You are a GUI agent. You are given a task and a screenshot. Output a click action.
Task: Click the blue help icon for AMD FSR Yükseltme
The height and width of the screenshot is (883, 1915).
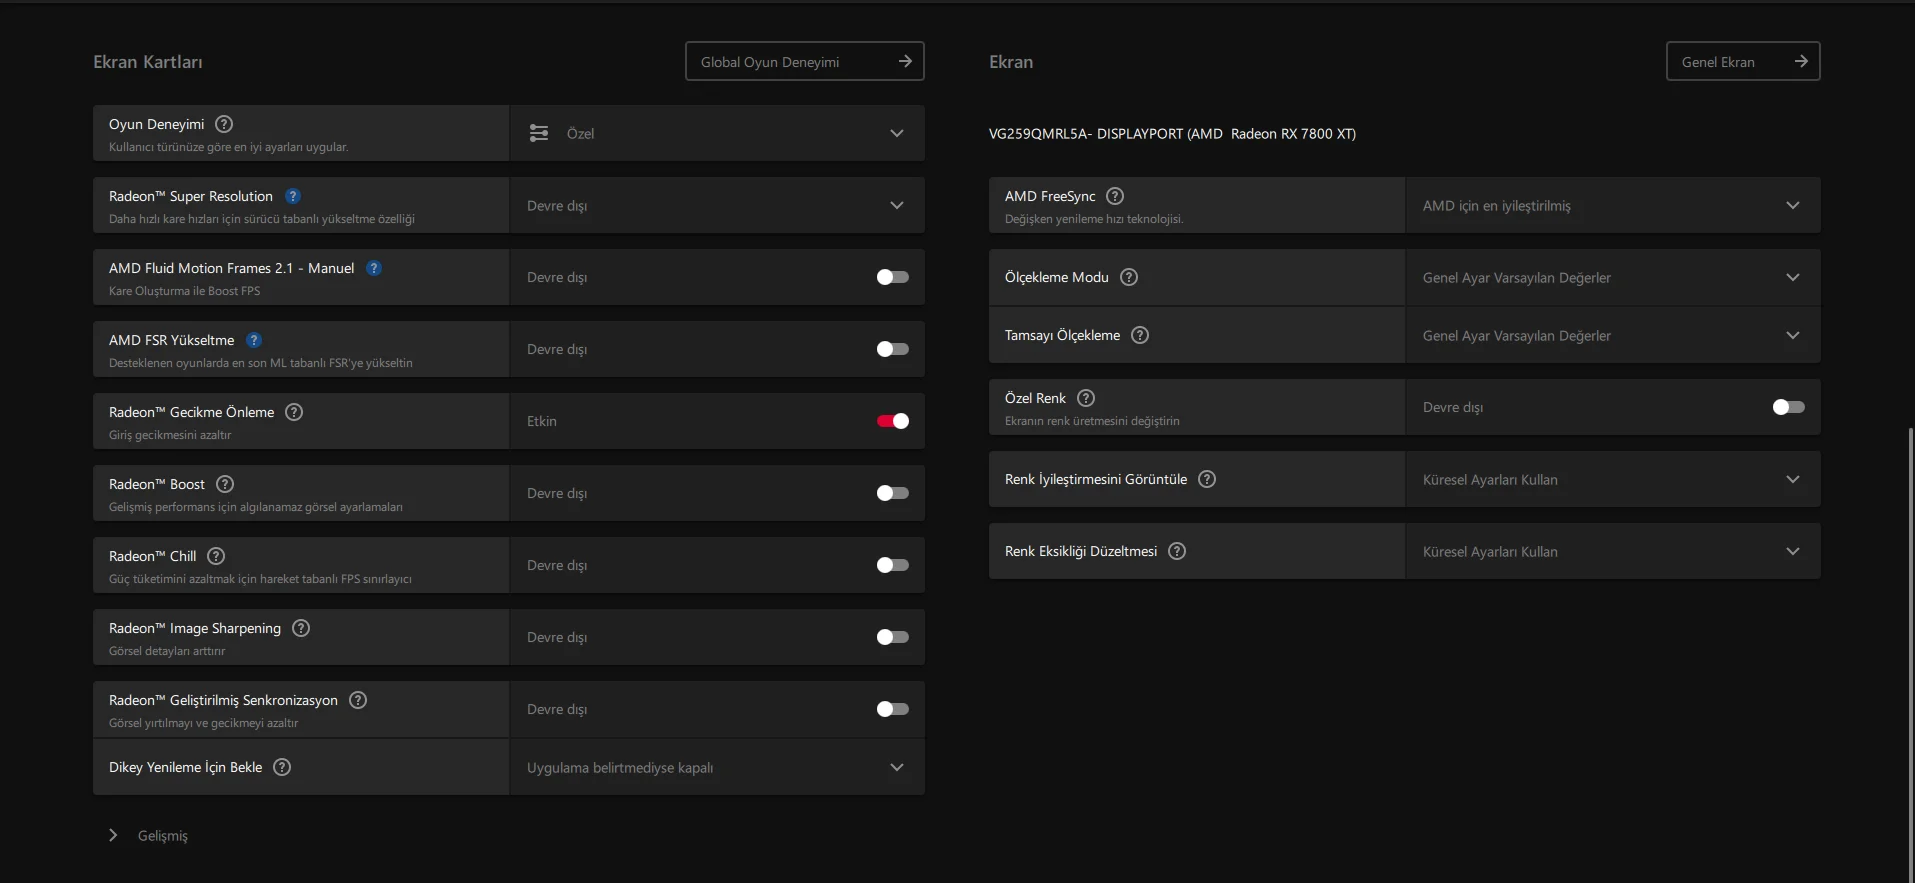pyautogui.click(x=254, y=340)
